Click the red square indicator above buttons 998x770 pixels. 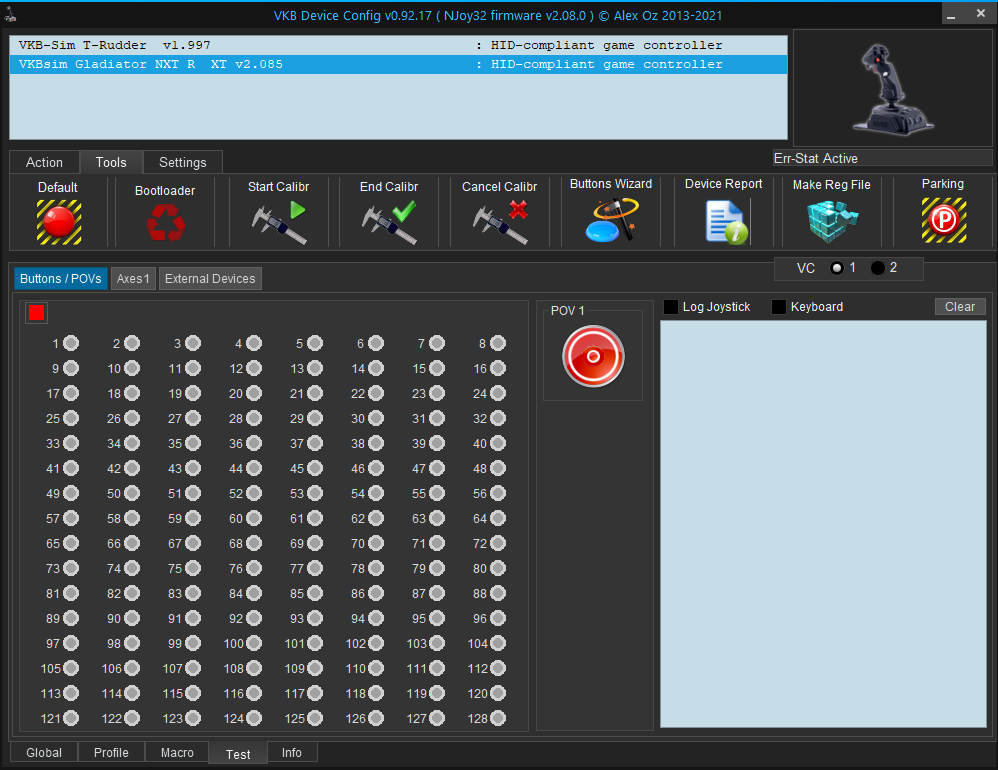[x=36, y=312]
